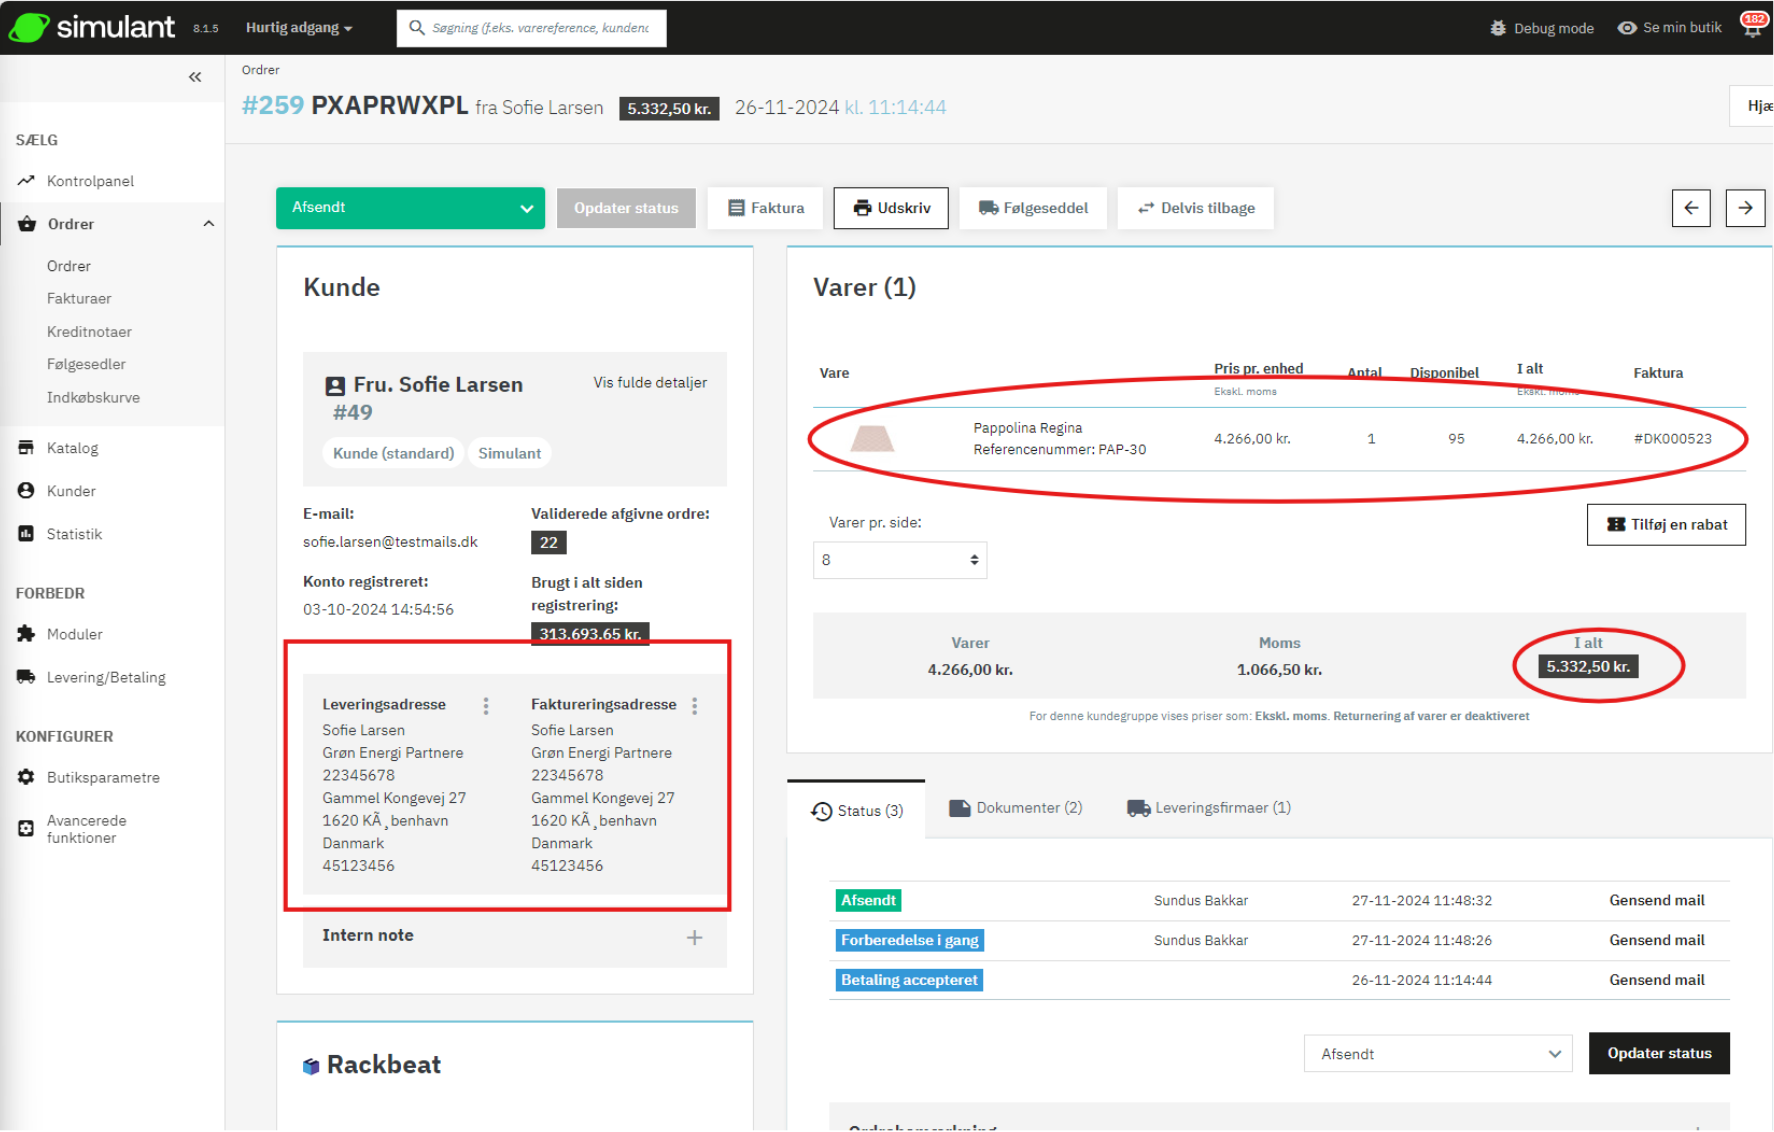The height and width of the screenshot is (1132, 1774).
Task: Click Vis fulde detaljer link
Action: [650, 383]
